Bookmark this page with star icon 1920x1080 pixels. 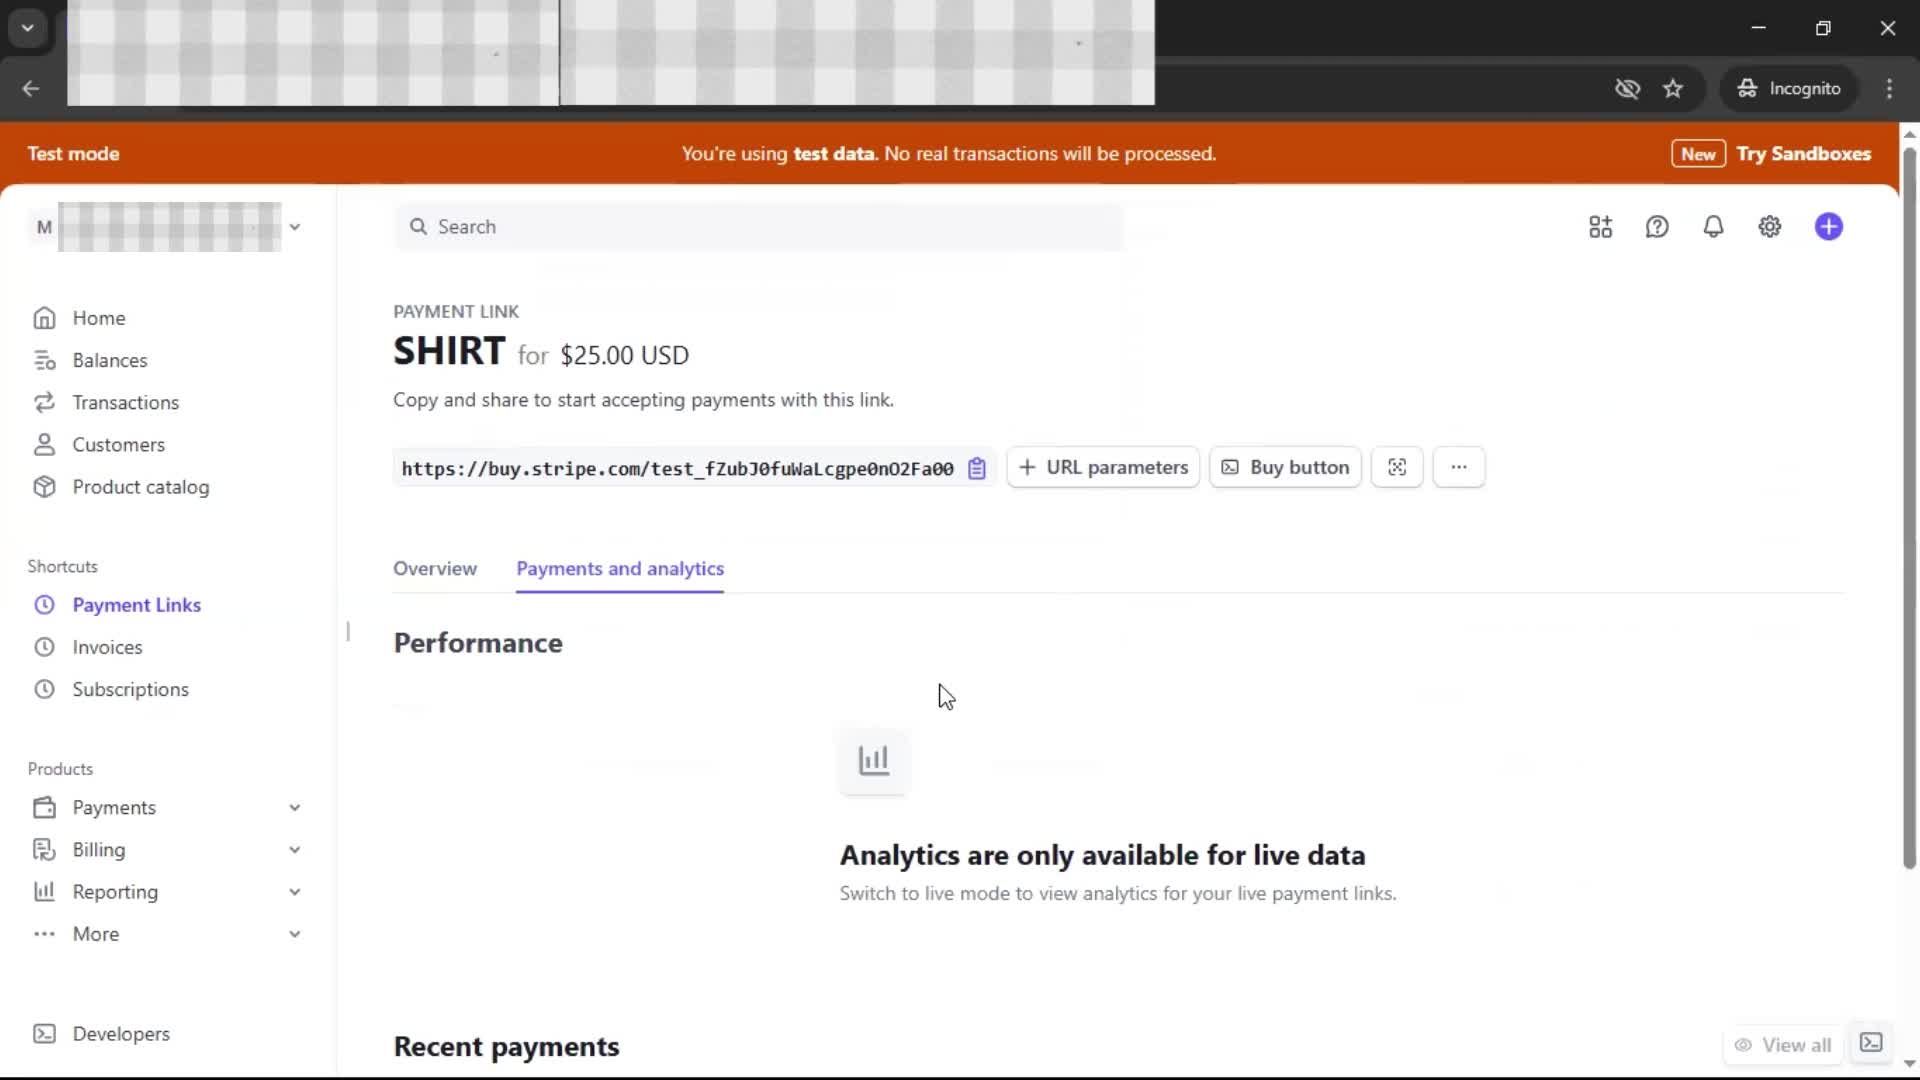click(x=1673, y=89)
